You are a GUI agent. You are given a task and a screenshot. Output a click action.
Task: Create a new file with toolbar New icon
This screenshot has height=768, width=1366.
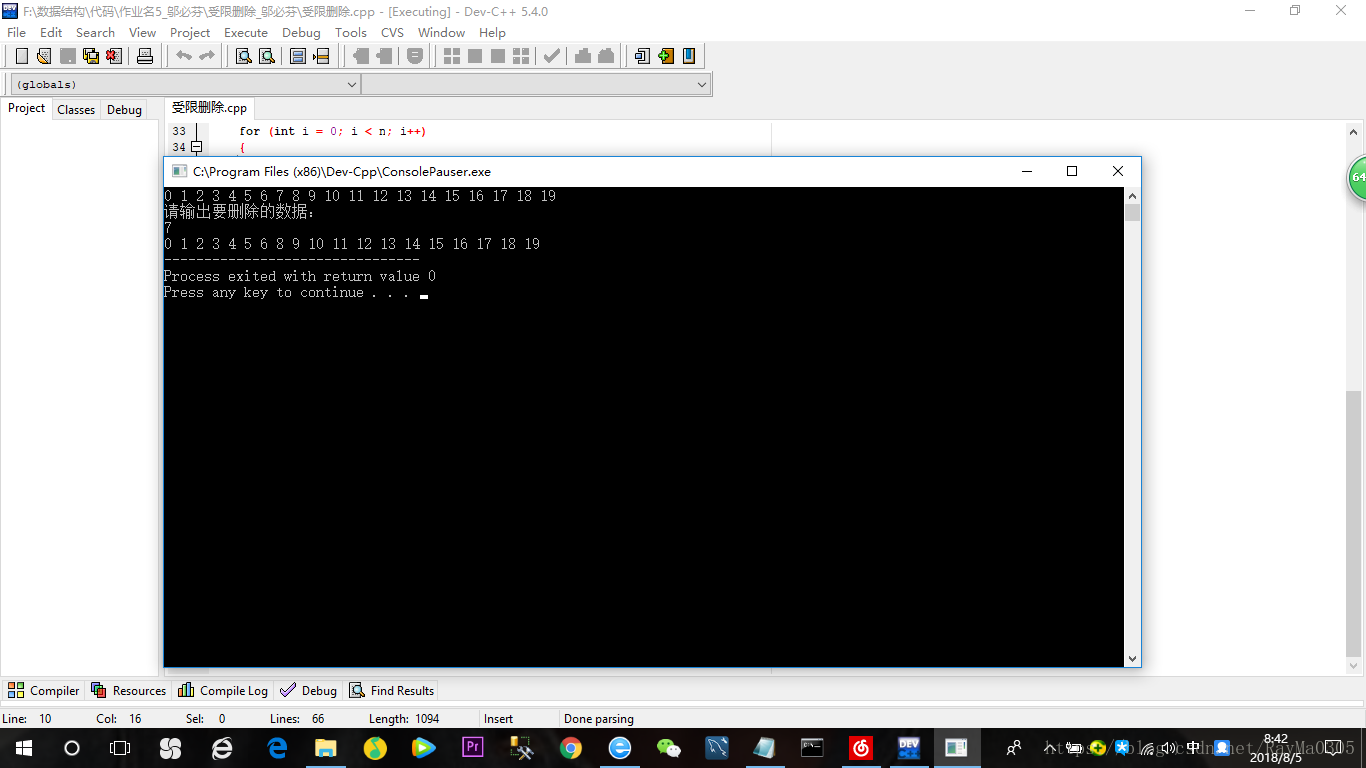tap(21, 56)
